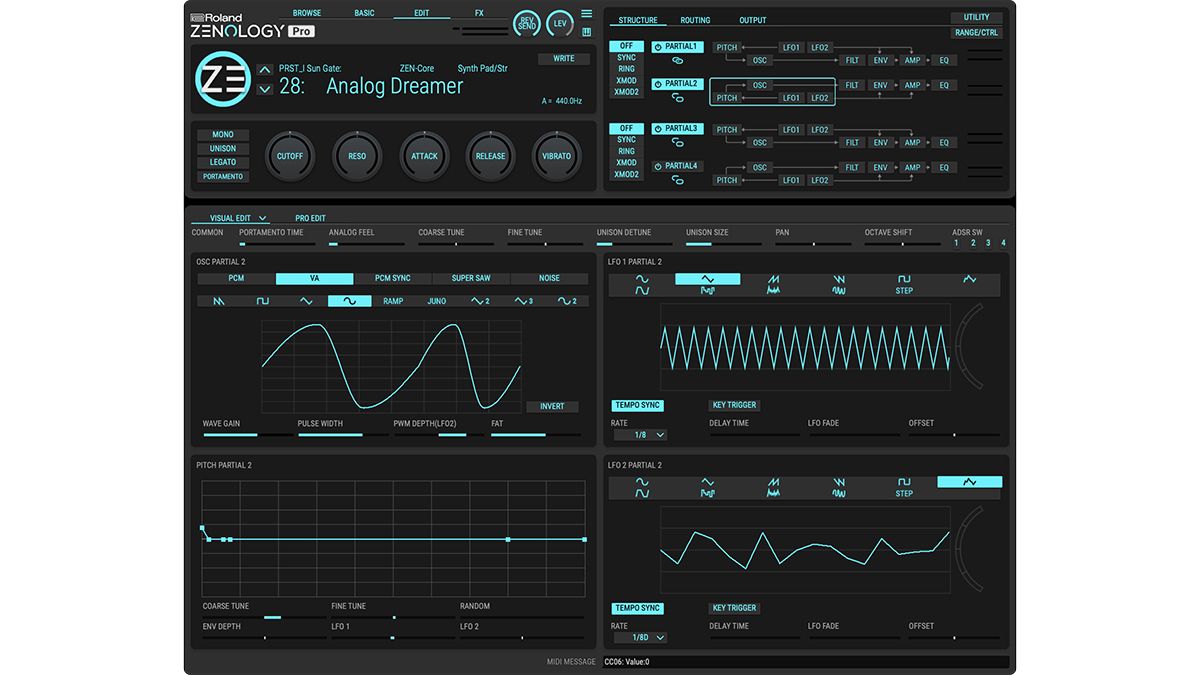
Task: Click the CUTOFF knob
Action: pos(290,156)
